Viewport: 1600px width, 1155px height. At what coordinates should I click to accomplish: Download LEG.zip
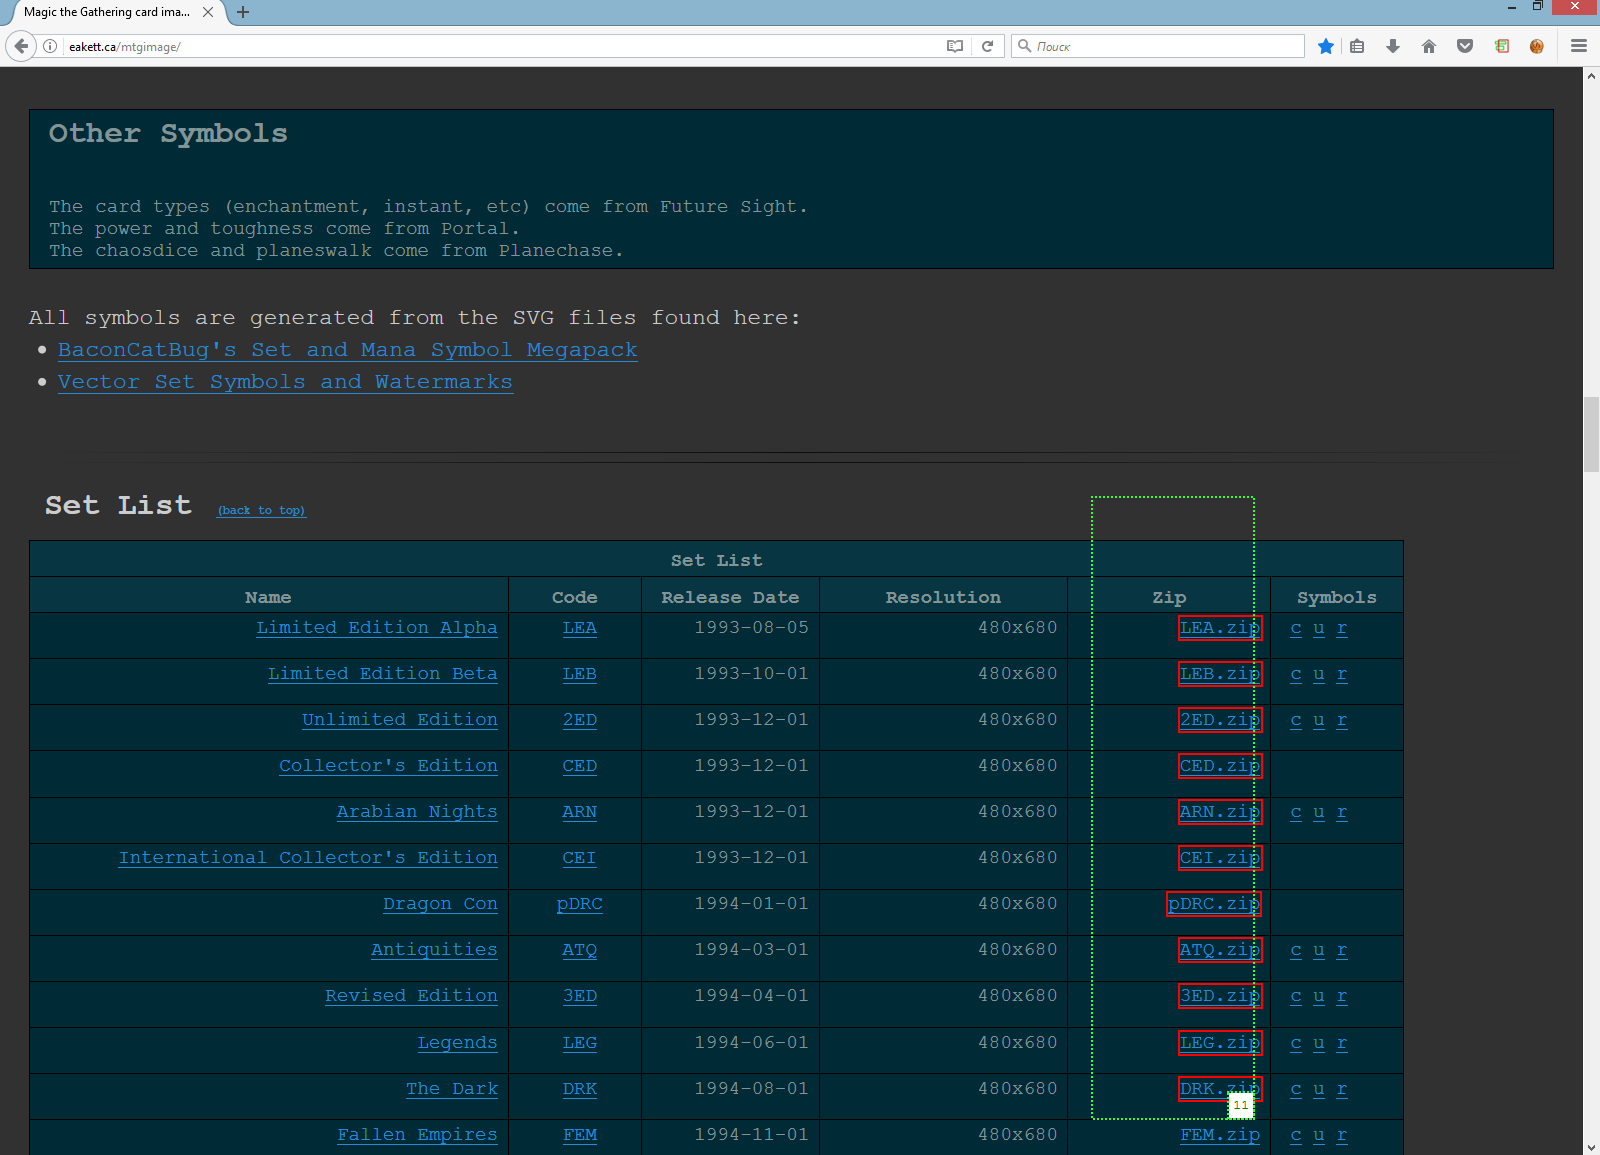pyautogui.click(x=1220, y=1043)
